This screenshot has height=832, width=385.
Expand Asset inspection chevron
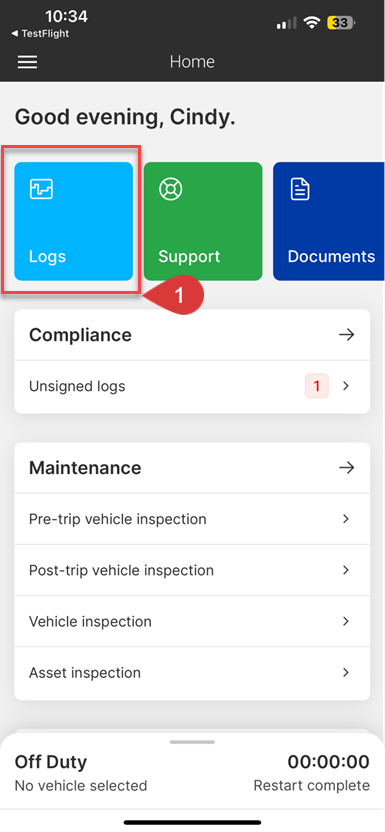click(346, 672)
